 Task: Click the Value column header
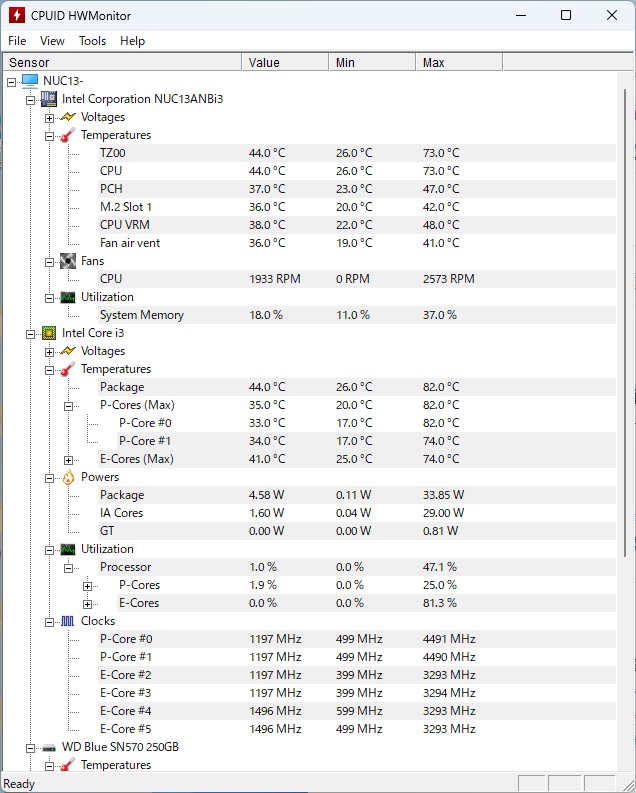click(x=286, y=62)
